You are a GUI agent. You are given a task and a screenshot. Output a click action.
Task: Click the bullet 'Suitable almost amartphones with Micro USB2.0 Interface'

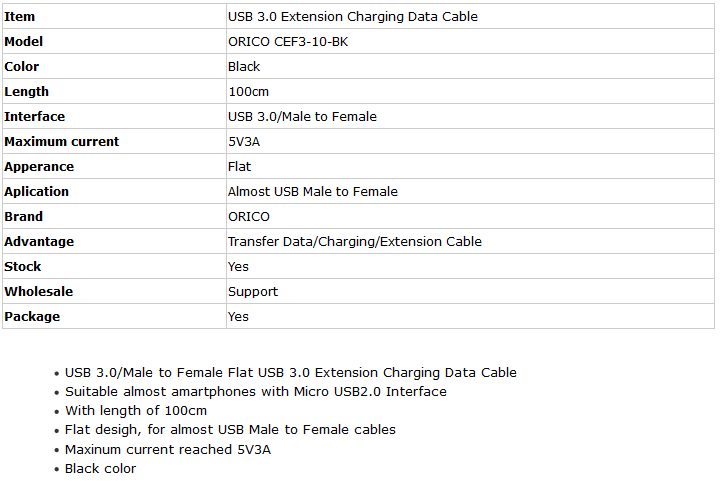255,392
